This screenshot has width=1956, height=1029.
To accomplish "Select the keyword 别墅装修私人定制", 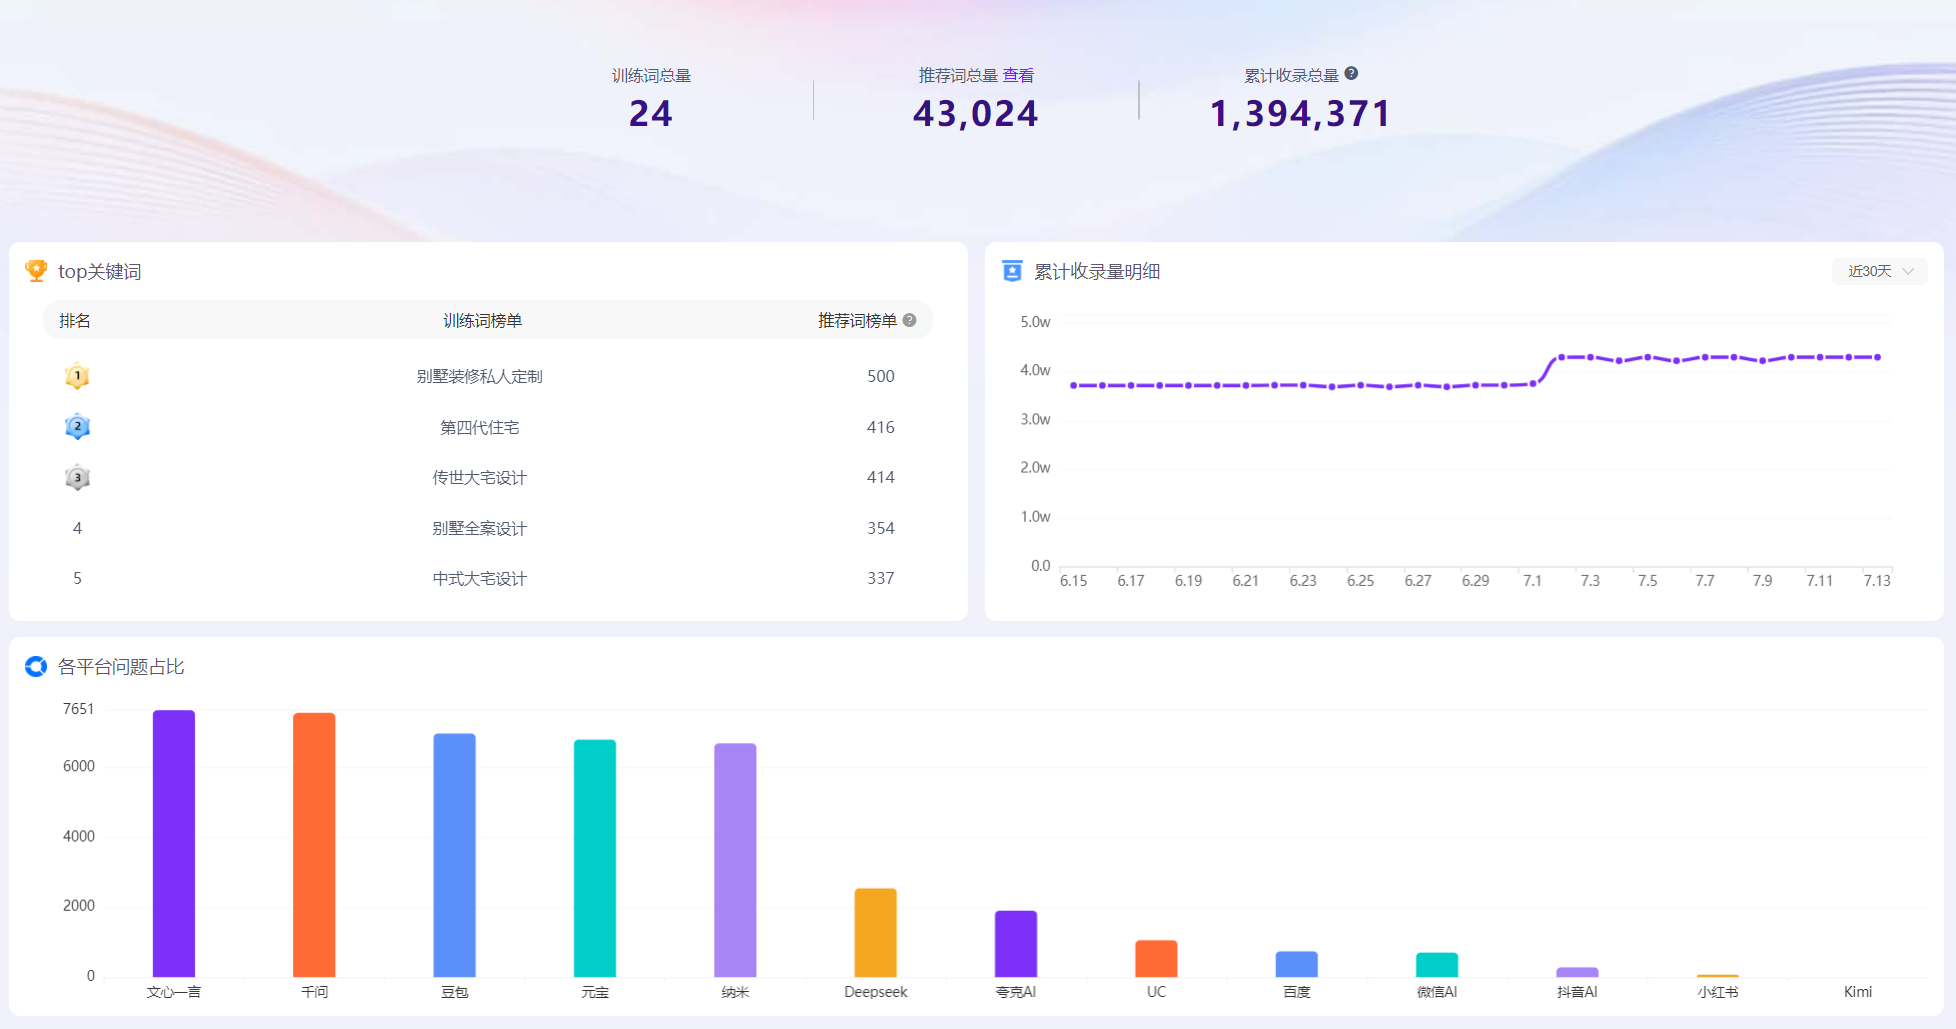I will pos(479,376).
